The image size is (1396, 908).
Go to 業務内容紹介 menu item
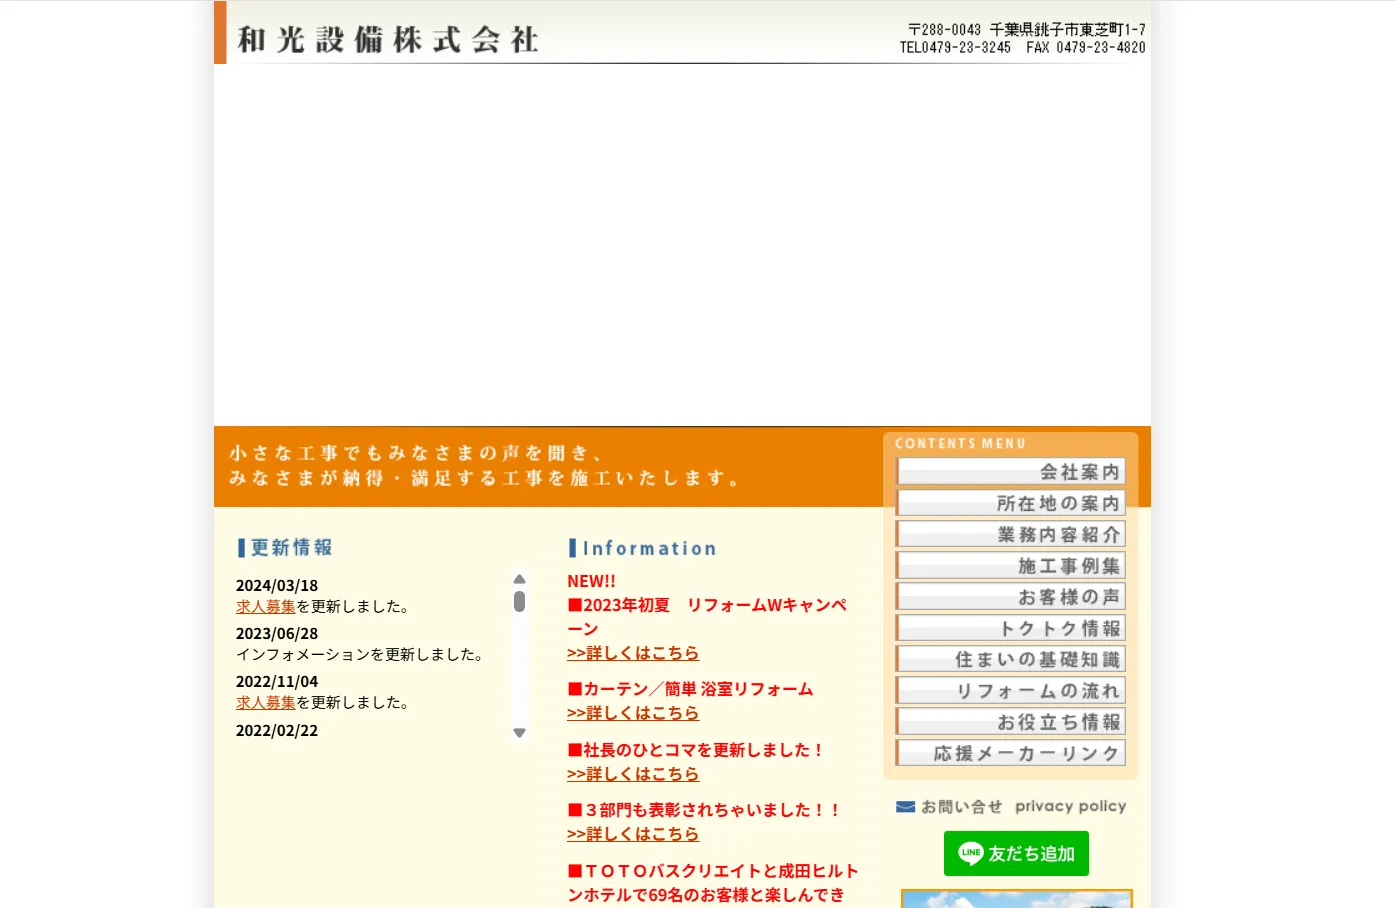1010,534
